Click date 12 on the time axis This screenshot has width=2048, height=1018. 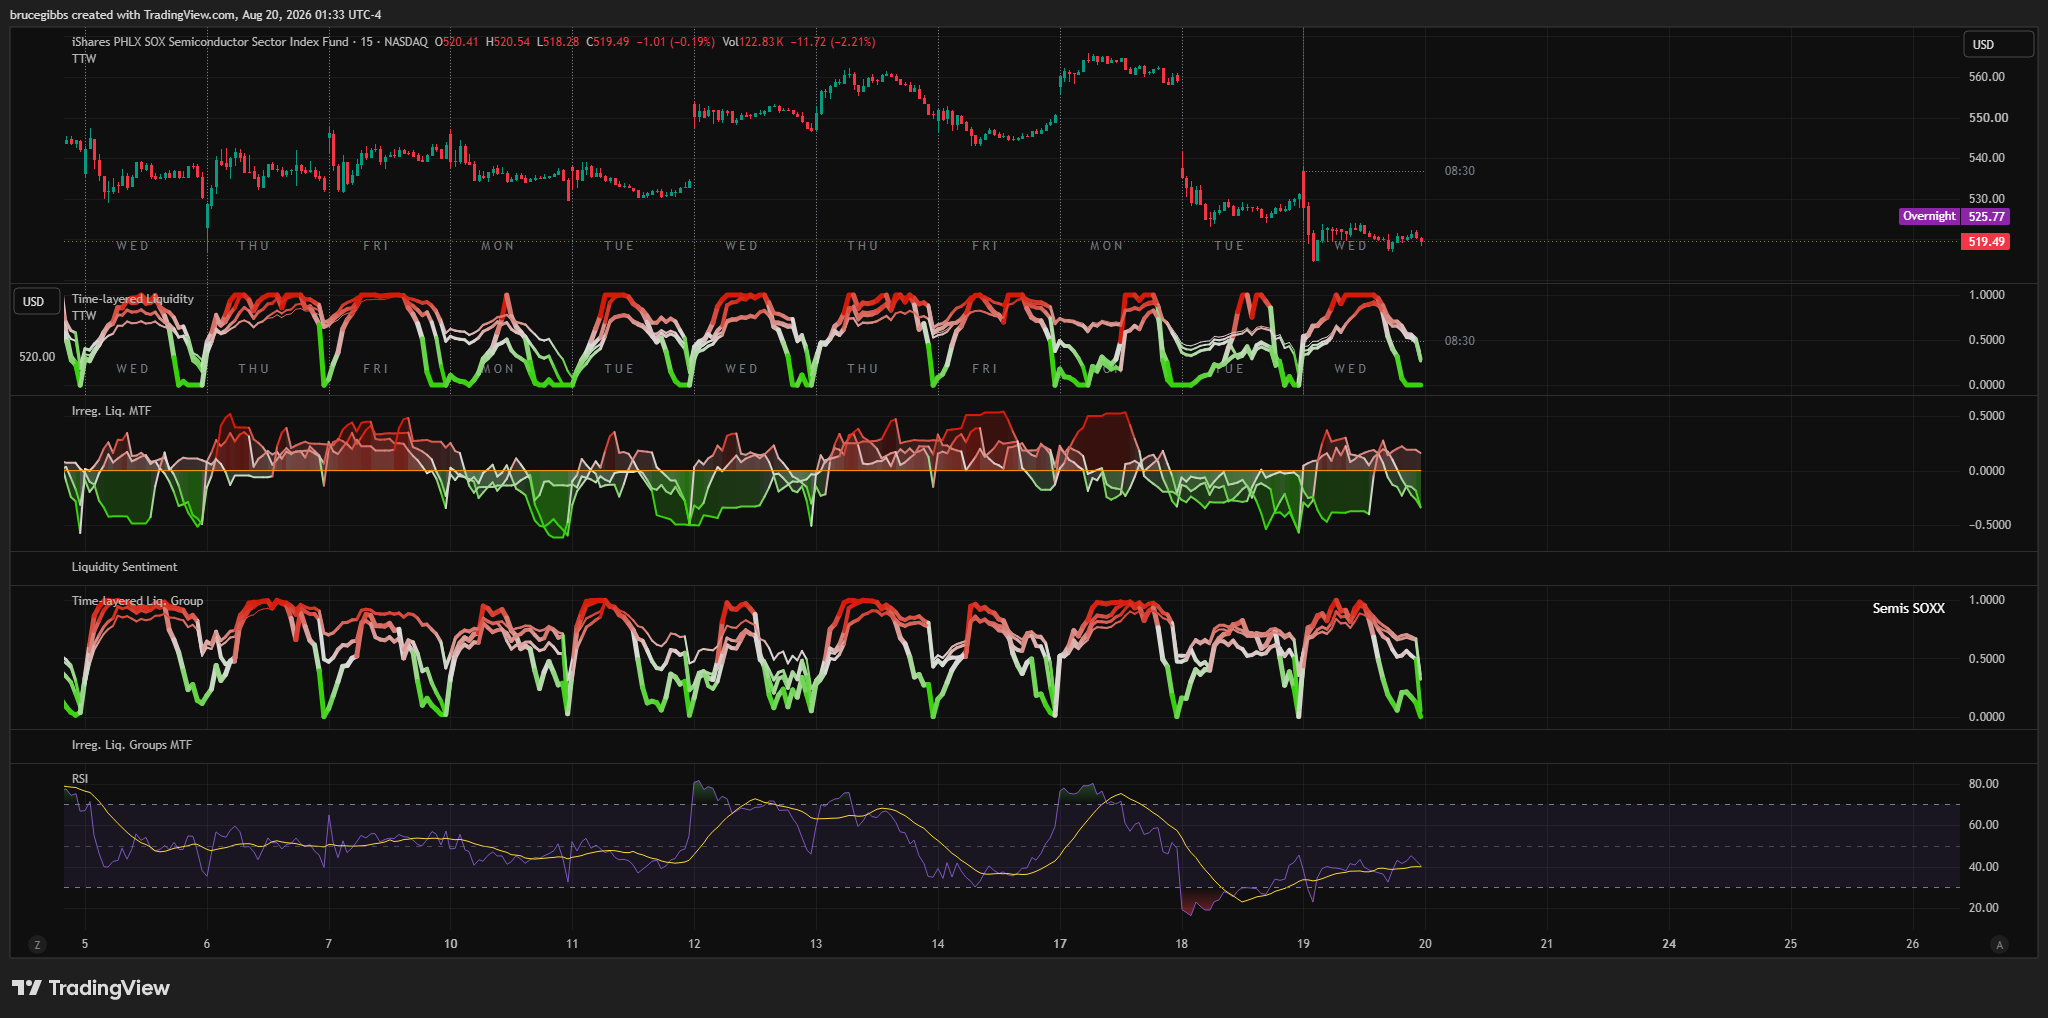(x=694, y=944)
